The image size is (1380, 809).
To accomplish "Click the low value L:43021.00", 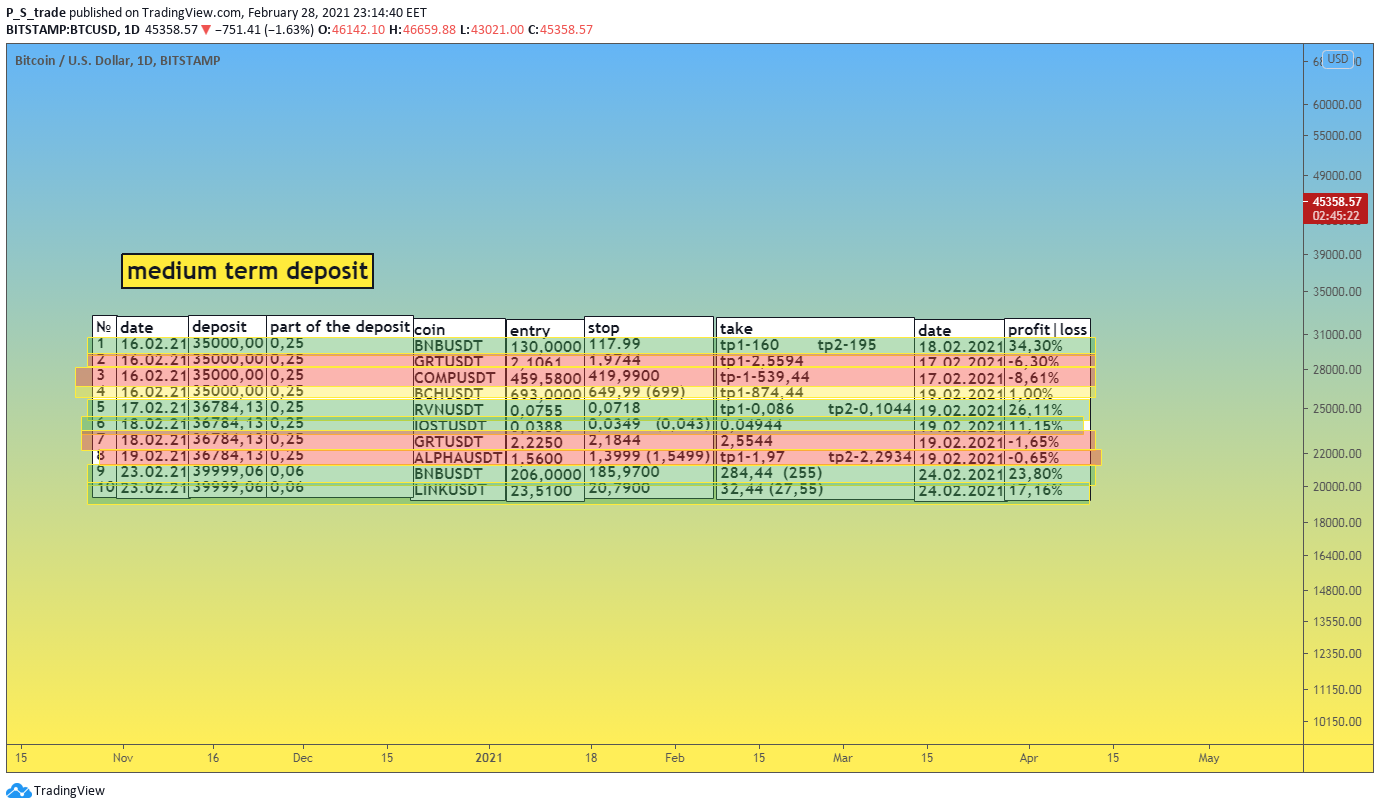I will [492, 30].
